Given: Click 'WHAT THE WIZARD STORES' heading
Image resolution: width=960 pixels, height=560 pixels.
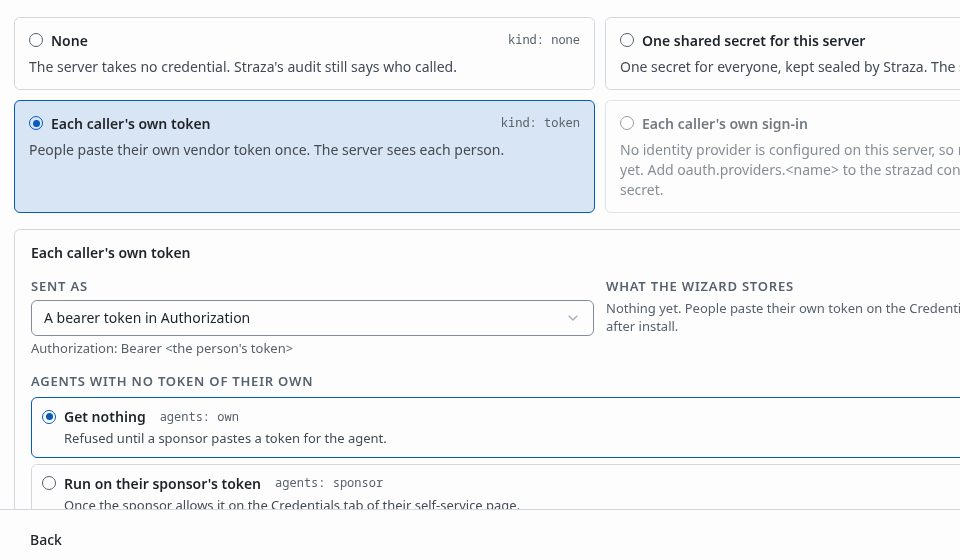Looking at the screenshot, I should click(700, 286).
